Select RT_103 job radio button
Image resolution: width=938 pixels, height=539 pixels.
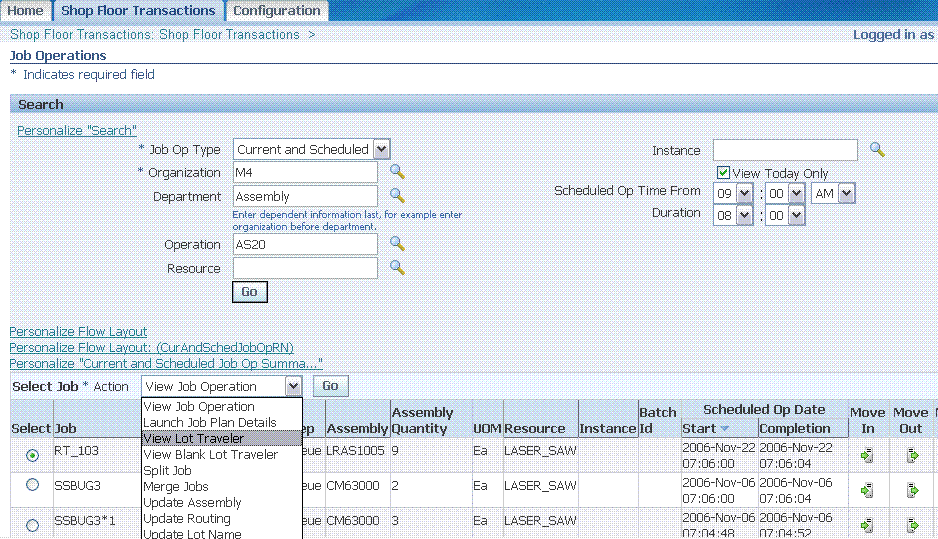pyautogui.click(x=32, y=455)
